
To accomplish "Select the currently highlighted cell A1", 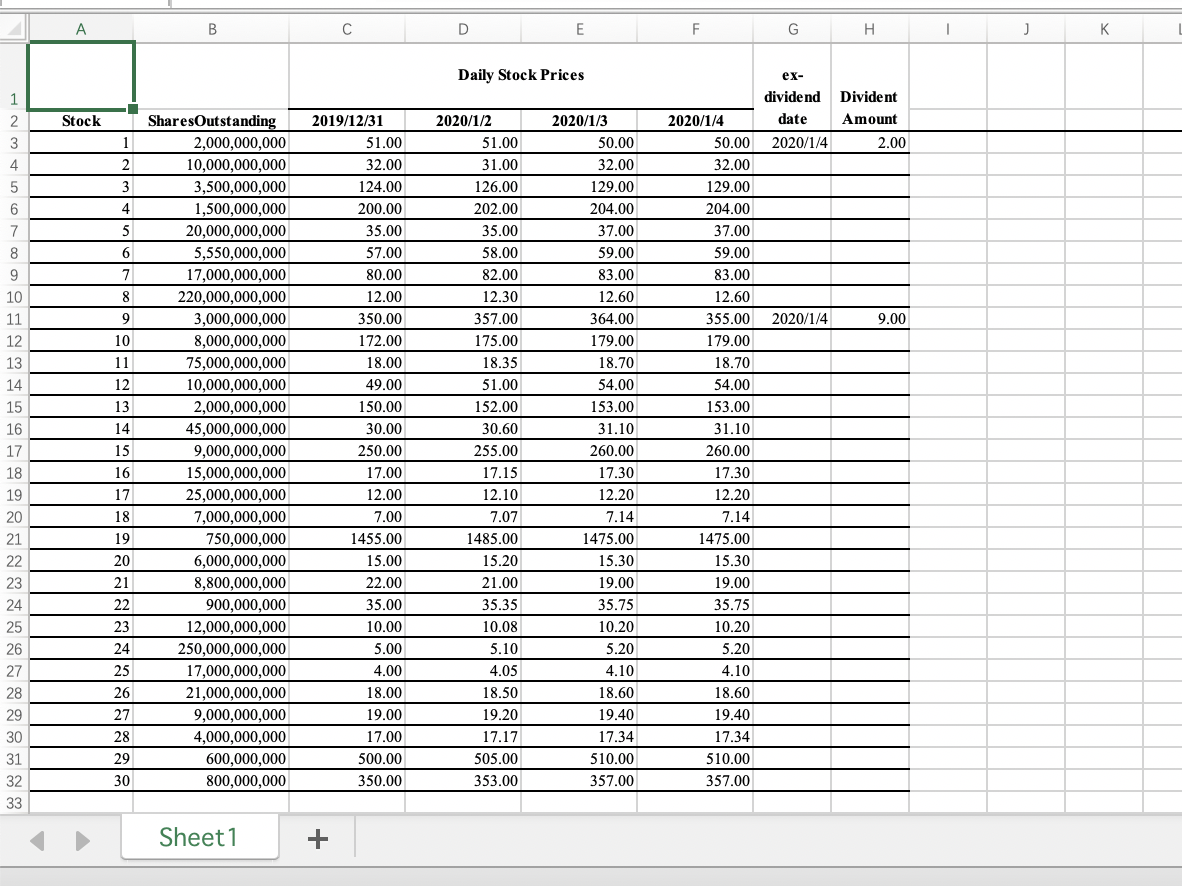I will point(80,75).
